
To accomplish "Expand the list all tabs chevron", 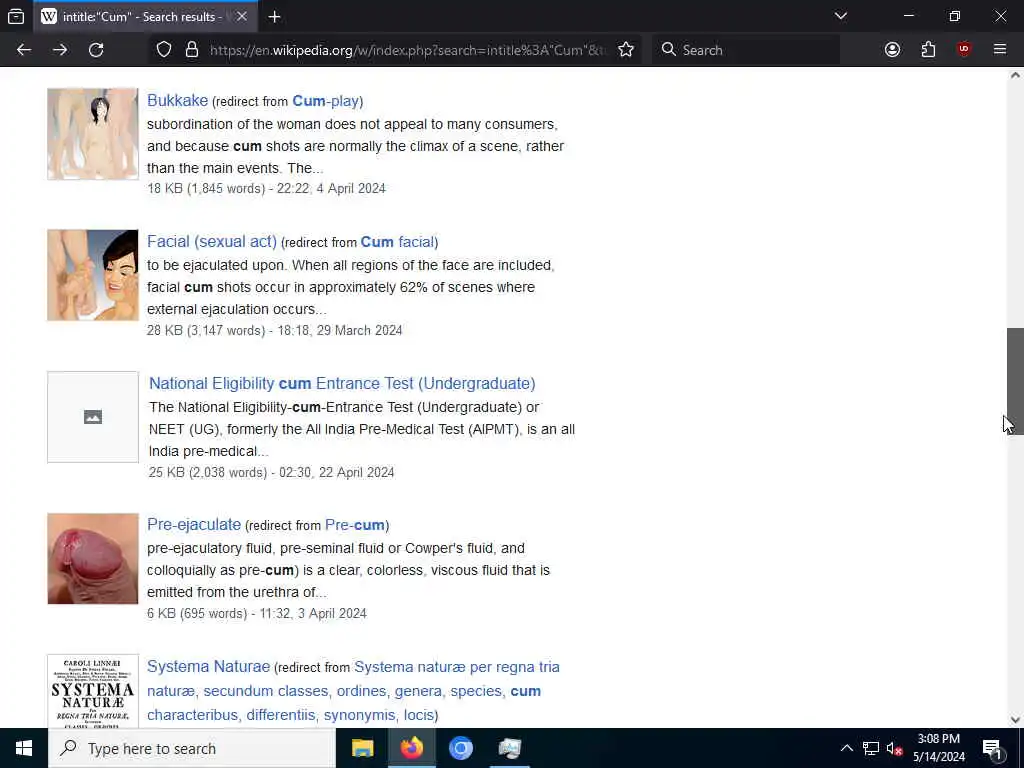I will (841, 16).
